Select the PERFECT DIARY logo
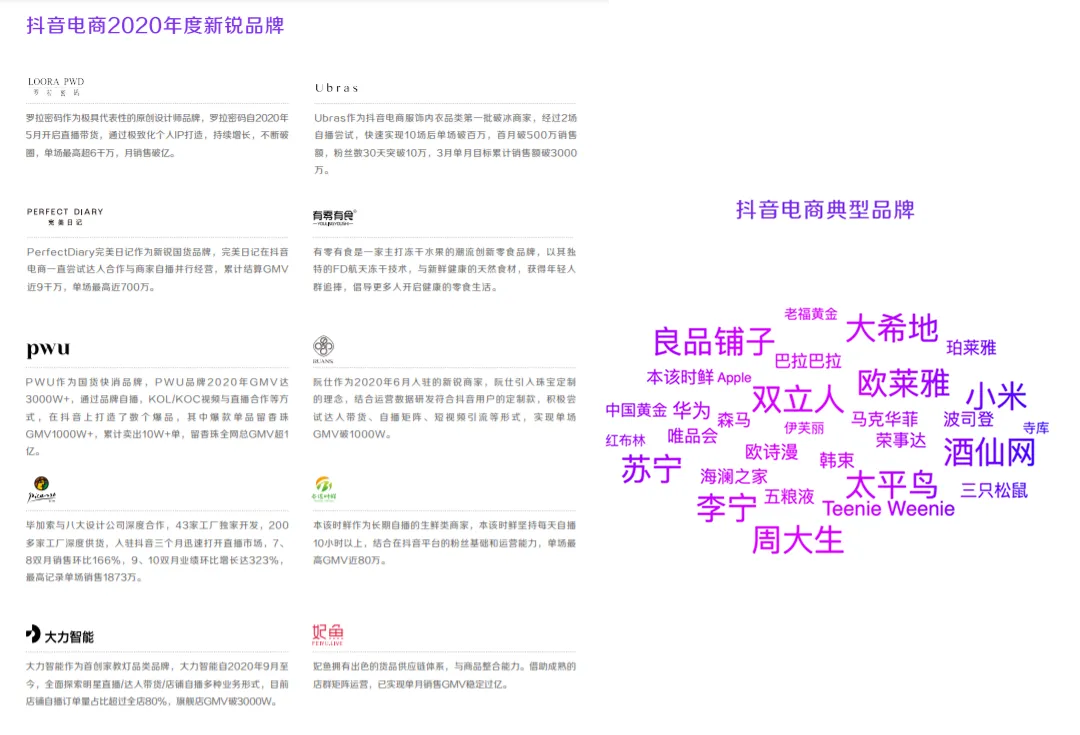Image resolution: width=1080 pixels, height=735 pixels. click(x=65, y=216)
